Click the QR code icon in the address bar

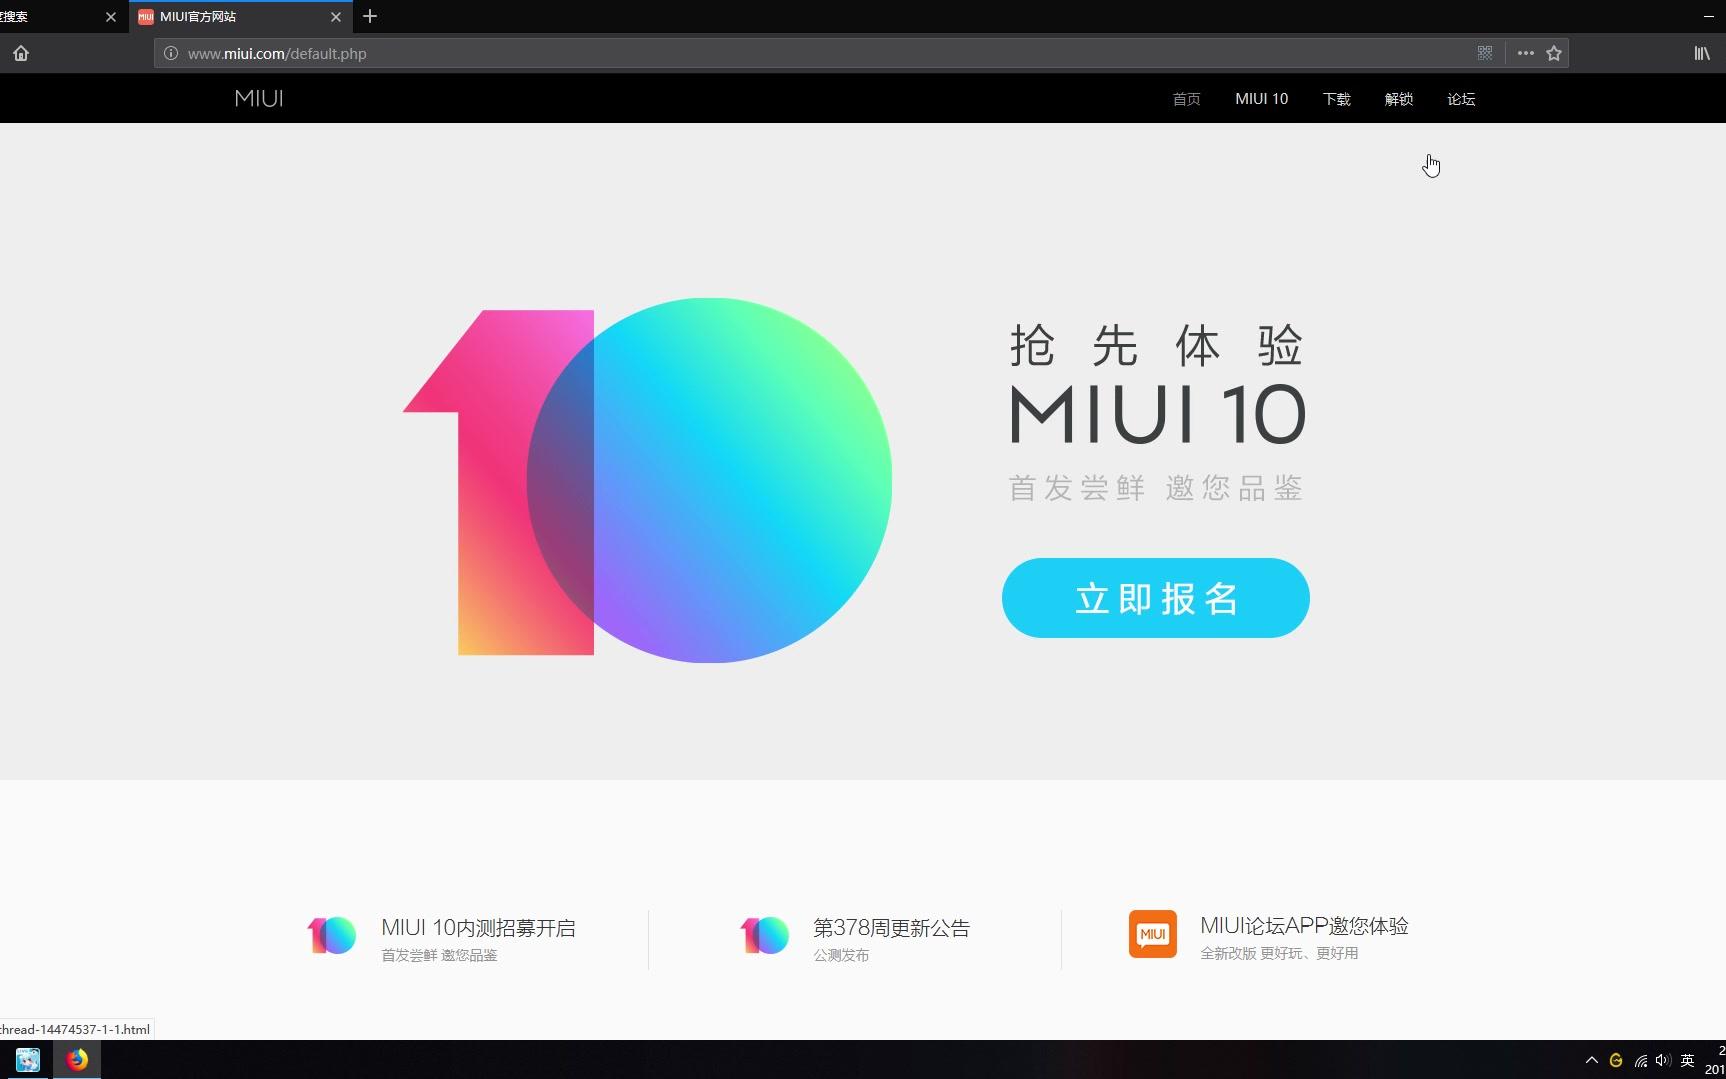click(1484, 53)
